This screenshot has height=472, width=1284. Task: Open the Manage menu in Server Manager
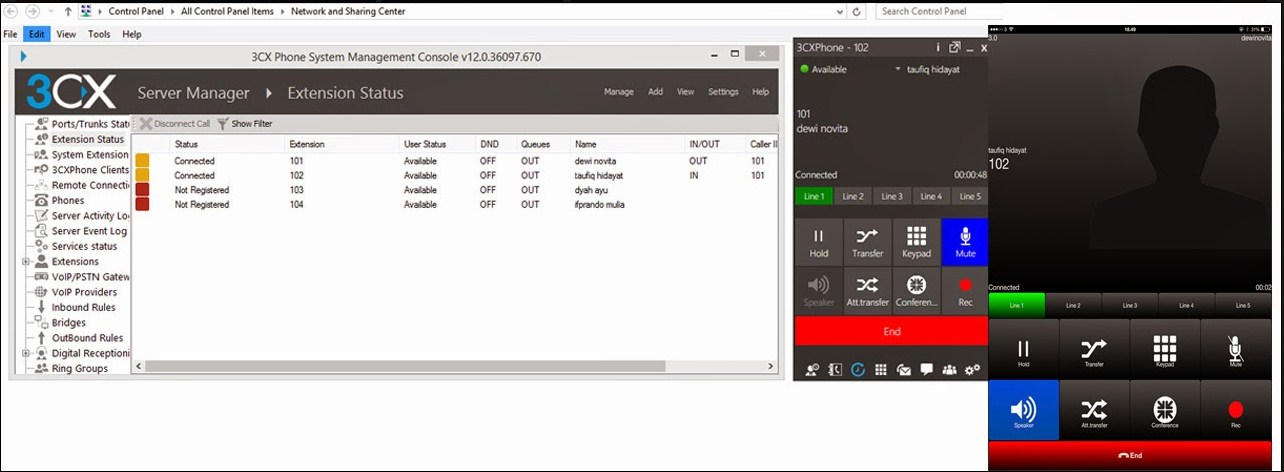pos(619,92)
